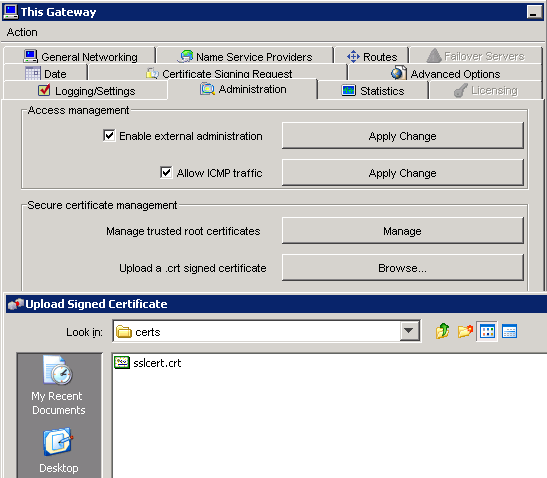This screenshot has width=547, height=478.
Task: Create a new folder via toolbar icon
Action: (465, 331)
